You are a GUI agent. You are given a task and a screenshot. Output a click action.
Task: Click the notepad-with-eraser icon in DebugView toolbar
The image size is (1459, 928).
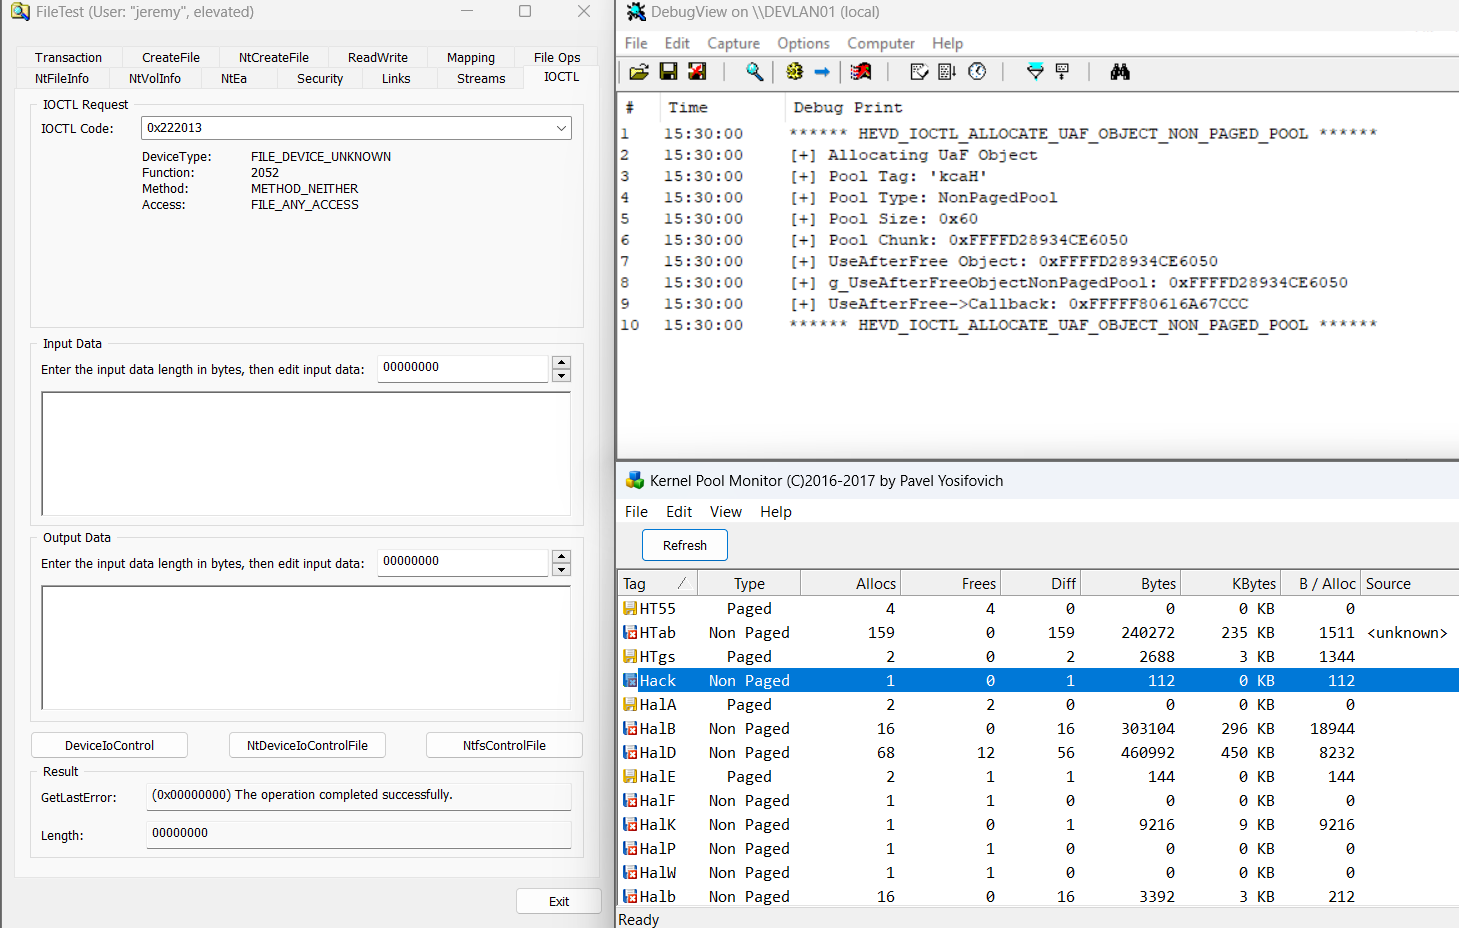(x=919, y=72)
